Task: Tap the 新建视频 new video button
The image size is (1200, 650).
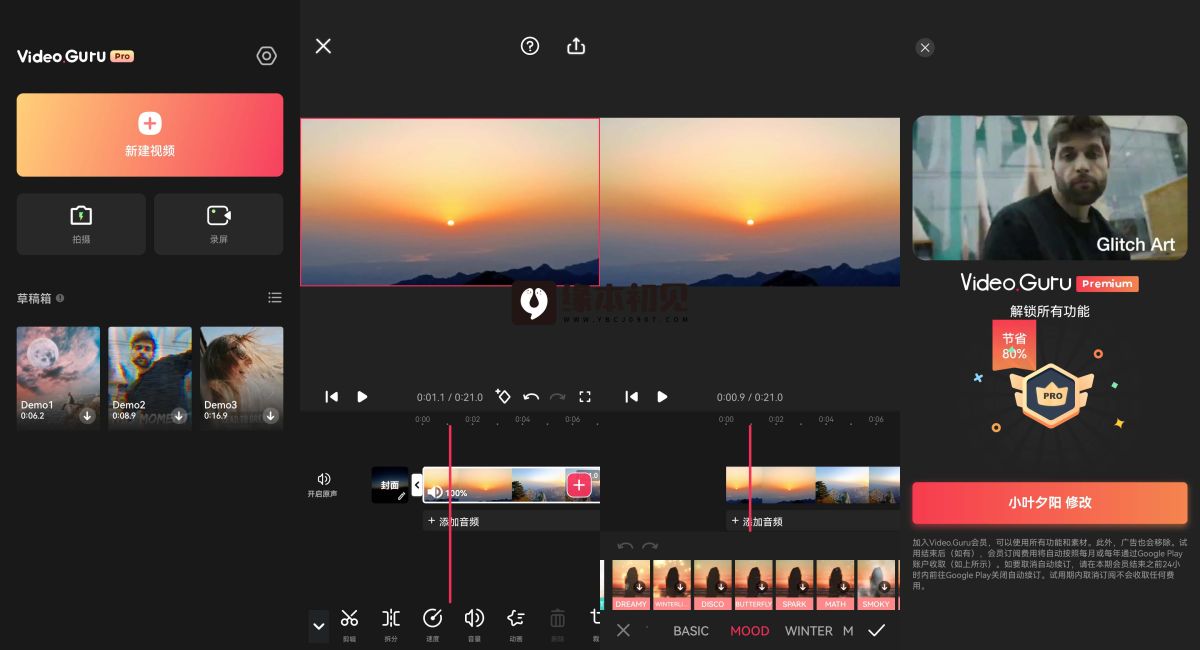Action: coord(150,135)
